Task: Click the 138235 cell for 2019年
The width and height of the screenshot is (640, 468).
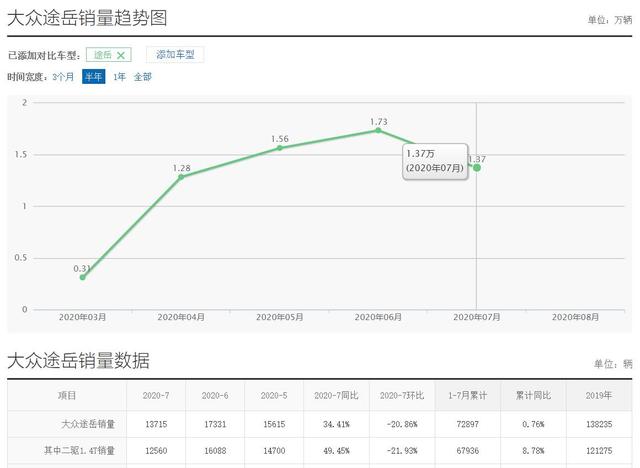Action: click(599, 424)
